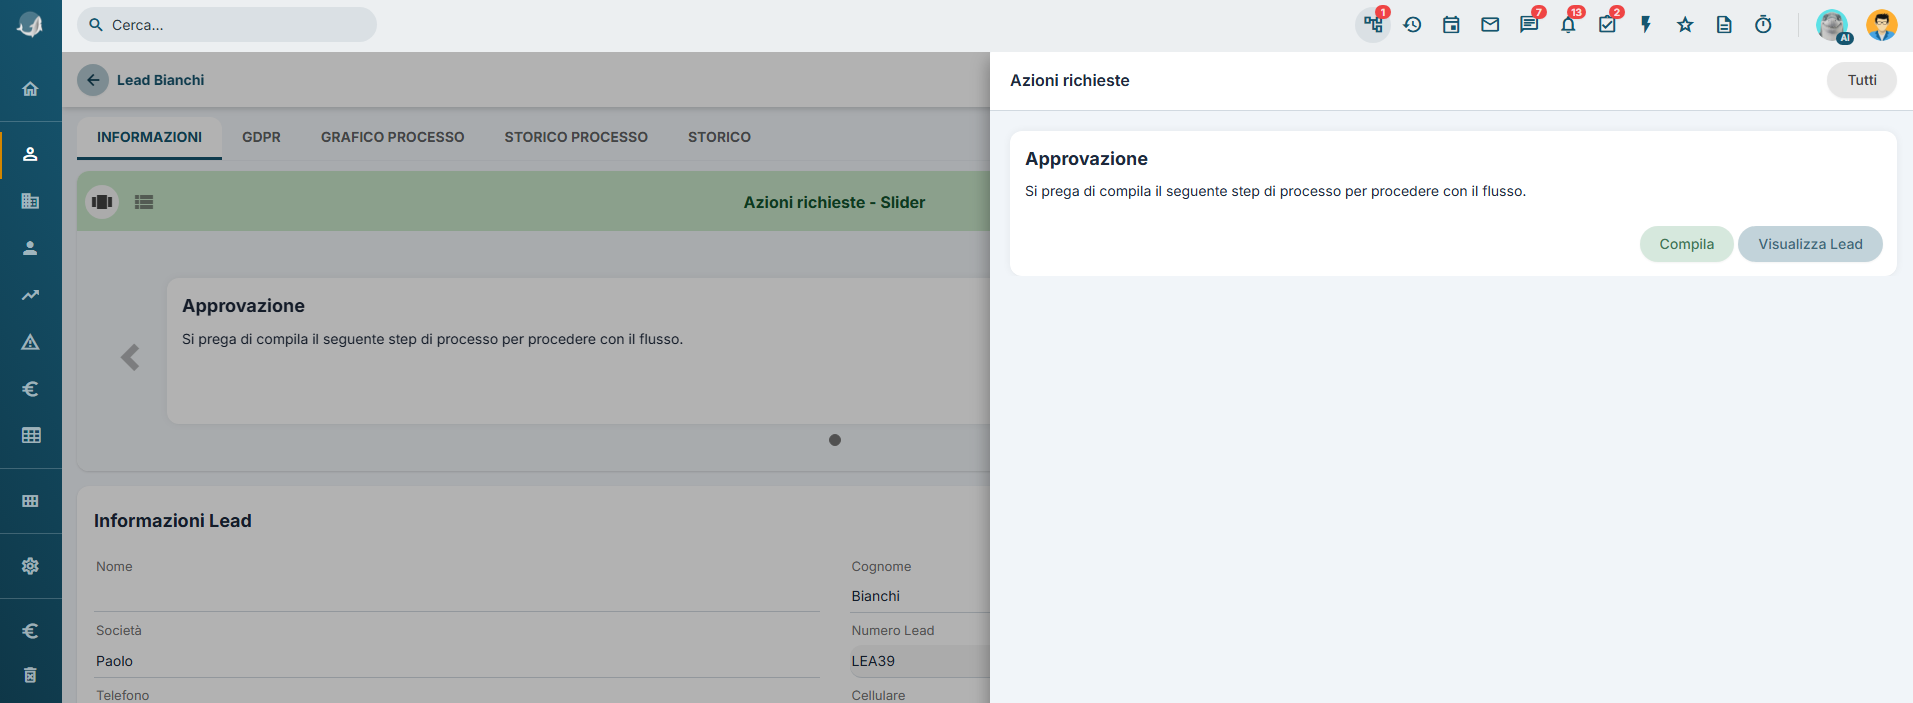Open chat messages icon with badge 7
Image resolution: width=1913 pixels, height=703 pixels.
[1529, 25]
